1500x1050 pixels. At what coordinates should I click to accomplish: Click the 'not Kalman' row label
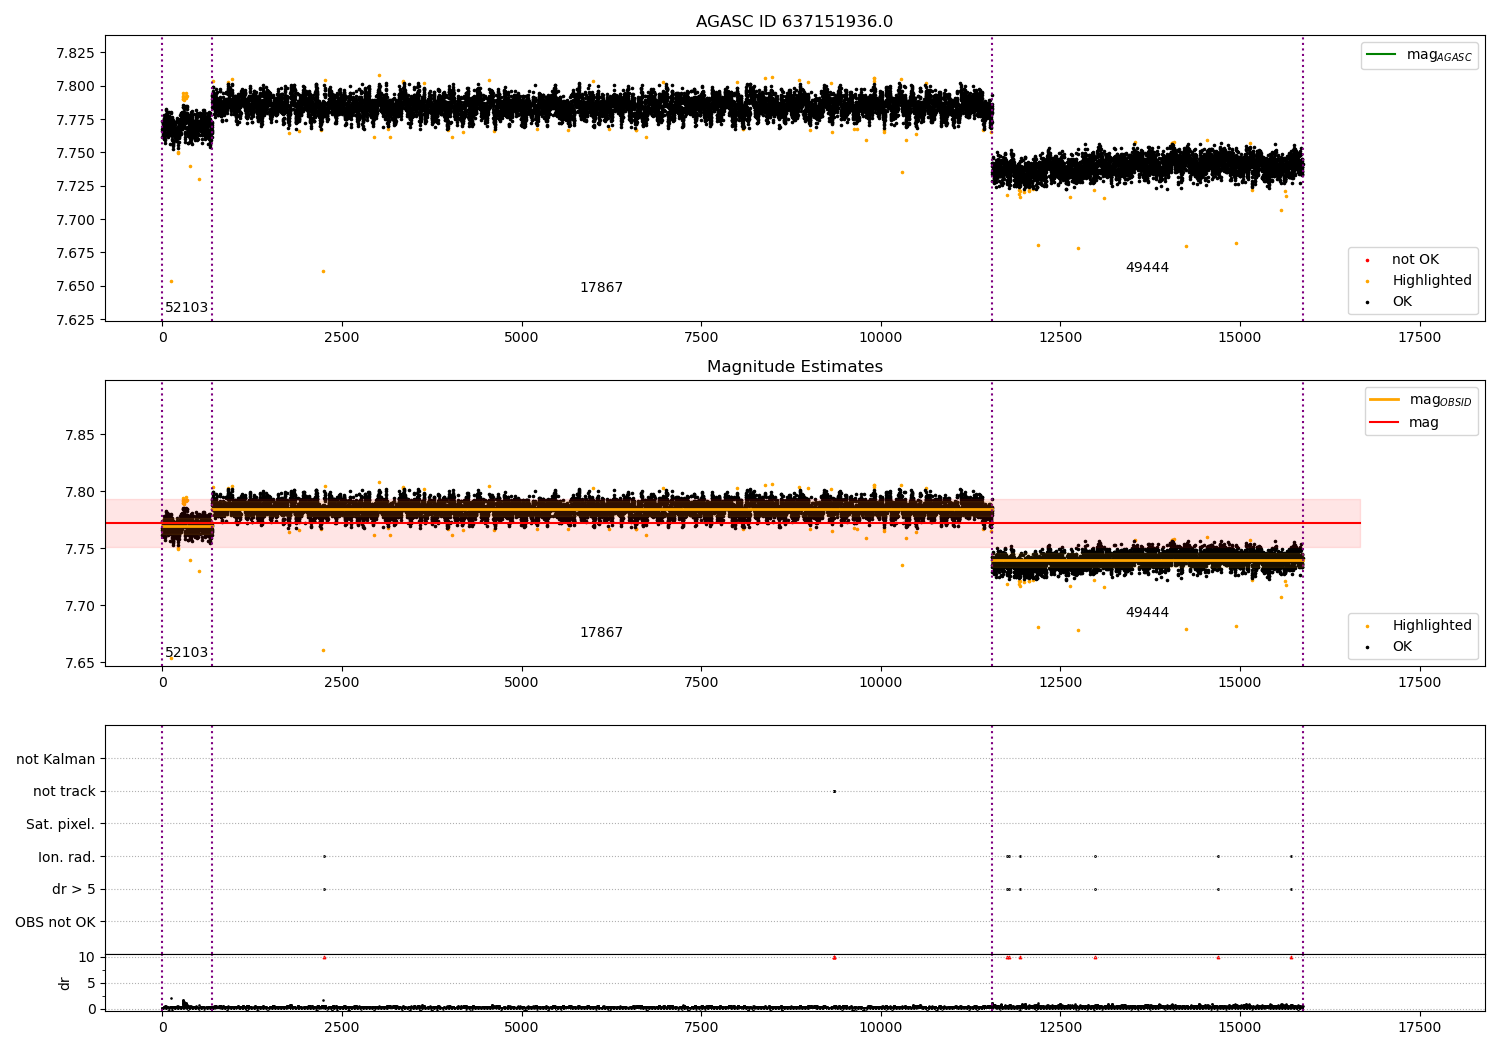[56, 760]
